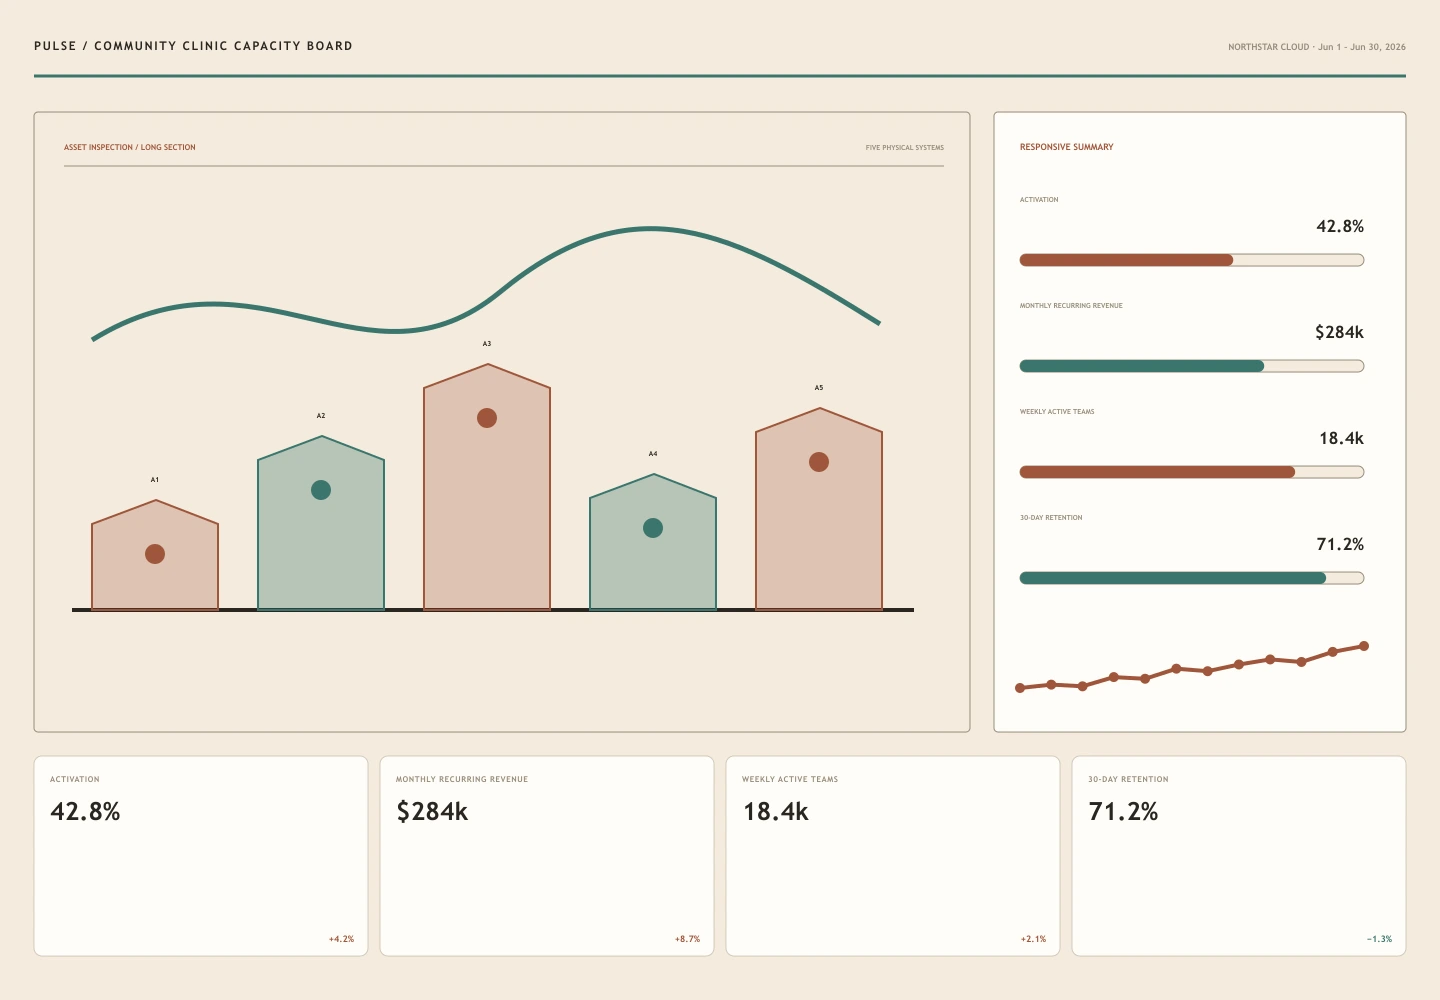Click the "ASSET INSPECTION / LONG SECTION" heading
Image resolution: width=1440 pixels, height=1000 pixels.
[x=130, y=147]
